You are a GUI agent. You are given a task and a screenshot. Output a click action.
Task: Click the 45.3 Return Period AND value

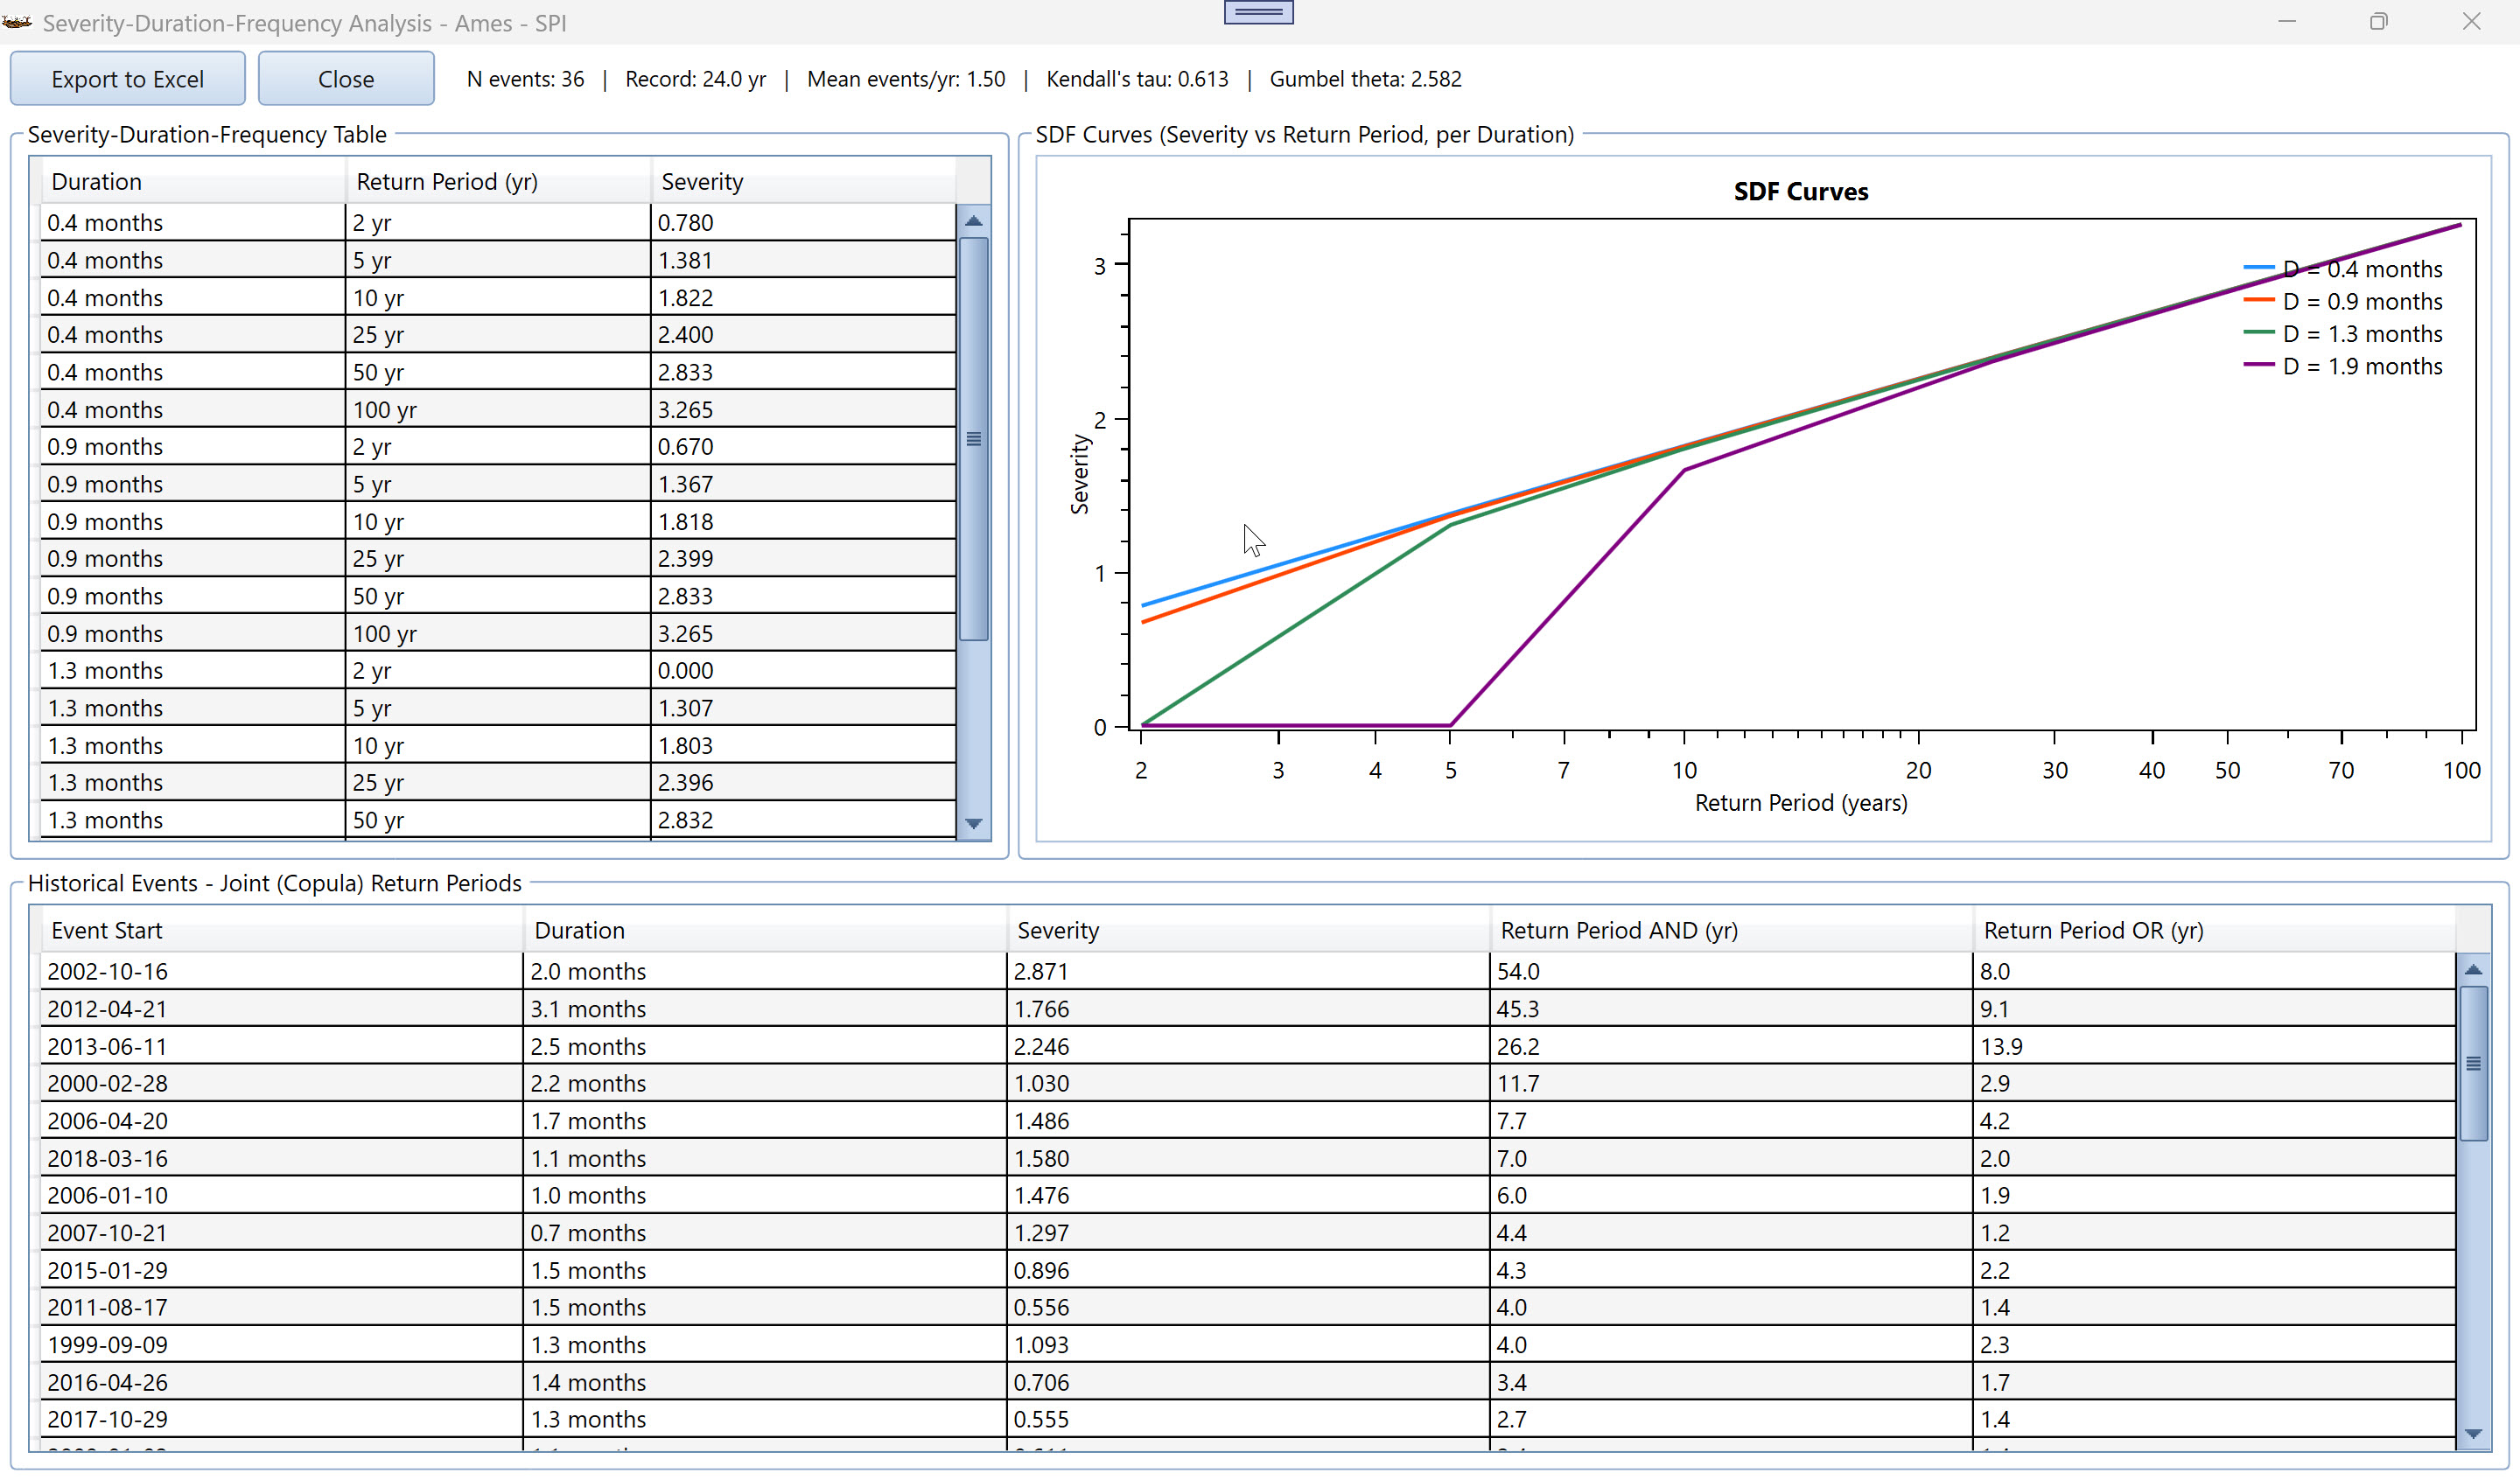pyautogui.click(x=1731, y=1008)
